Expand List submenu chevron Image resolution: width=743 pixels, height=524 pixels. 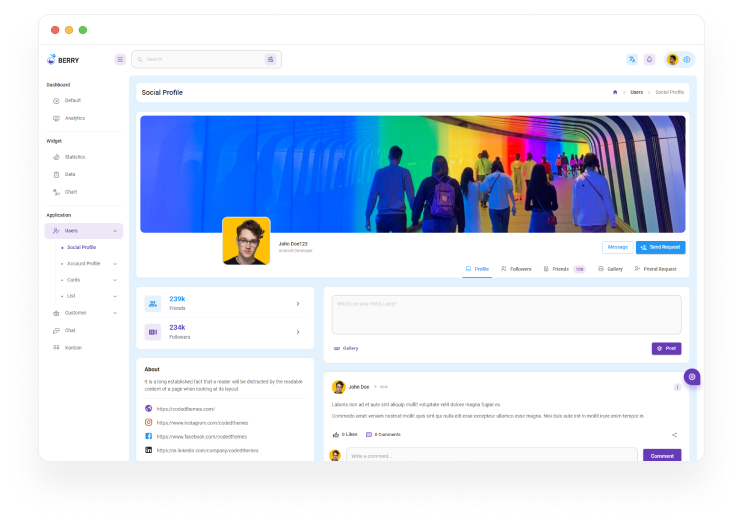pyautogui.click(x=115, y=296)
